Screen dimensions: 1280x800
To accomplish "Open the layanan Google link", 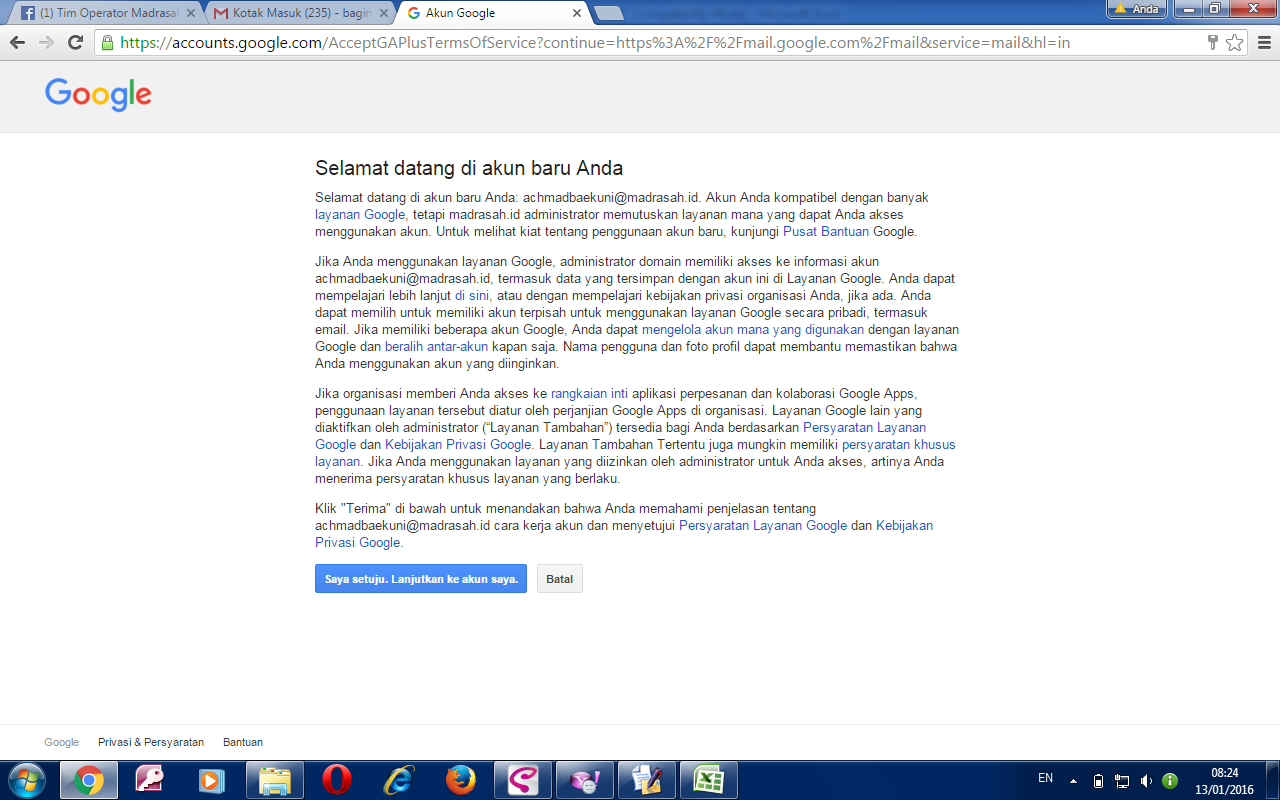I will click(x=360, y=215).
